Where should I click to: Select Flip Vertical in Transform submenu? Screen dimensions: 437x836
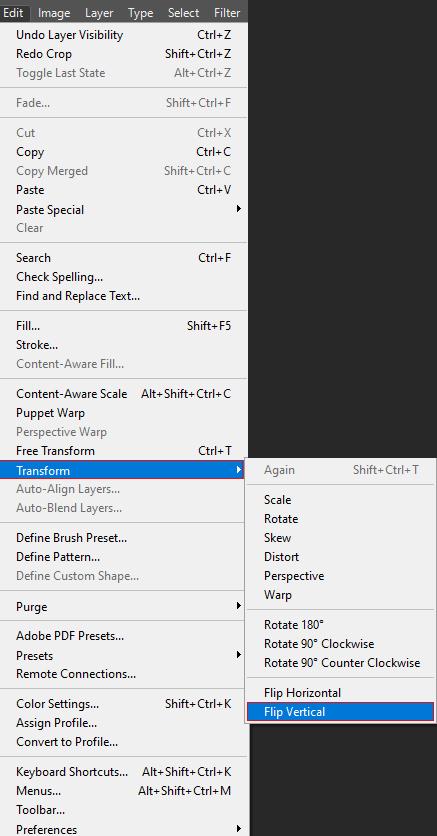(x=339, y=712)
